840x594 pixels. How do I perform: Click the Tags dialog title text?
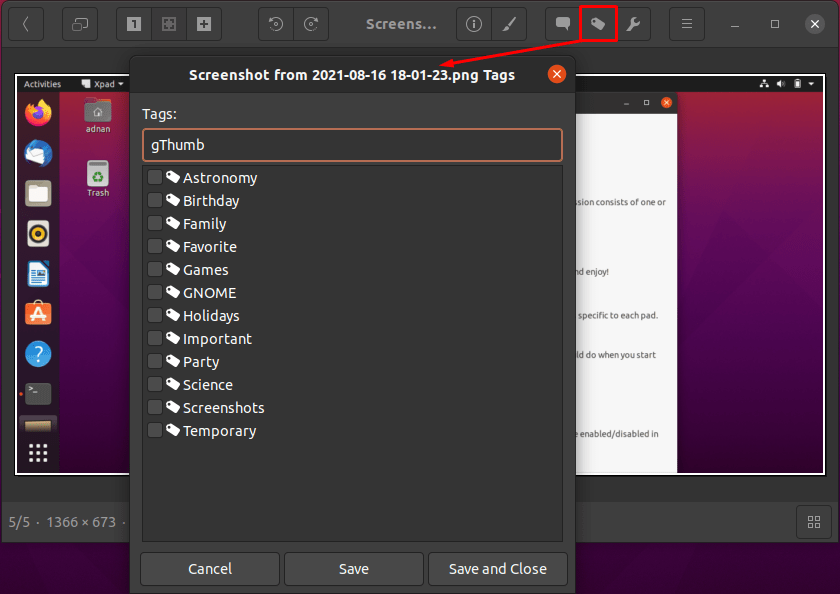tap(352, 75)
